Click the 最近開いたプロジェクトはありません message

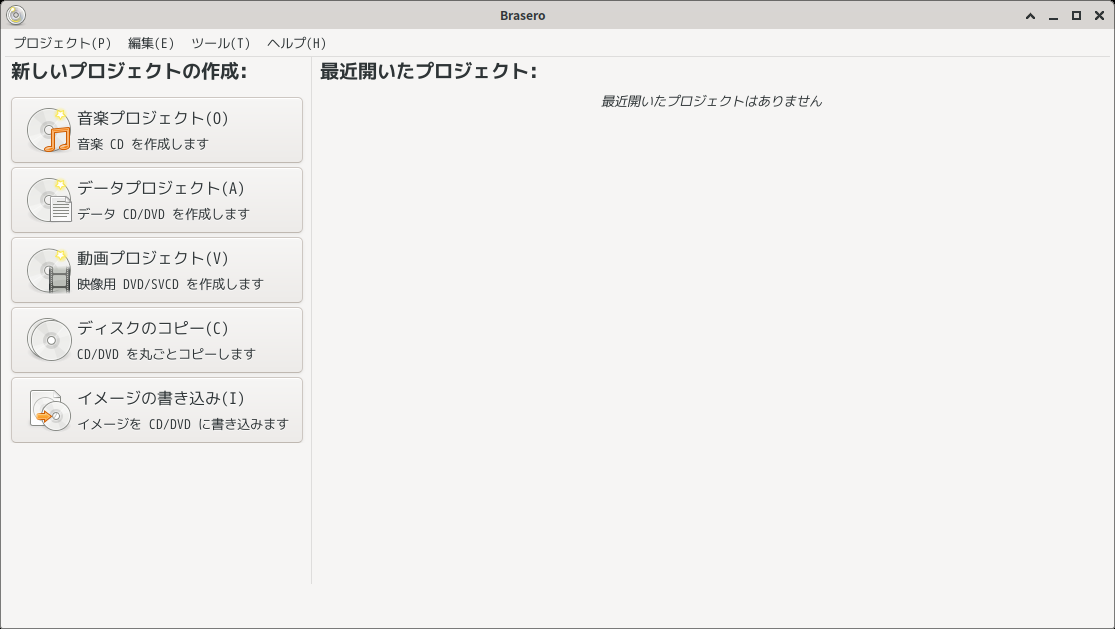click(x=712, y=101)
